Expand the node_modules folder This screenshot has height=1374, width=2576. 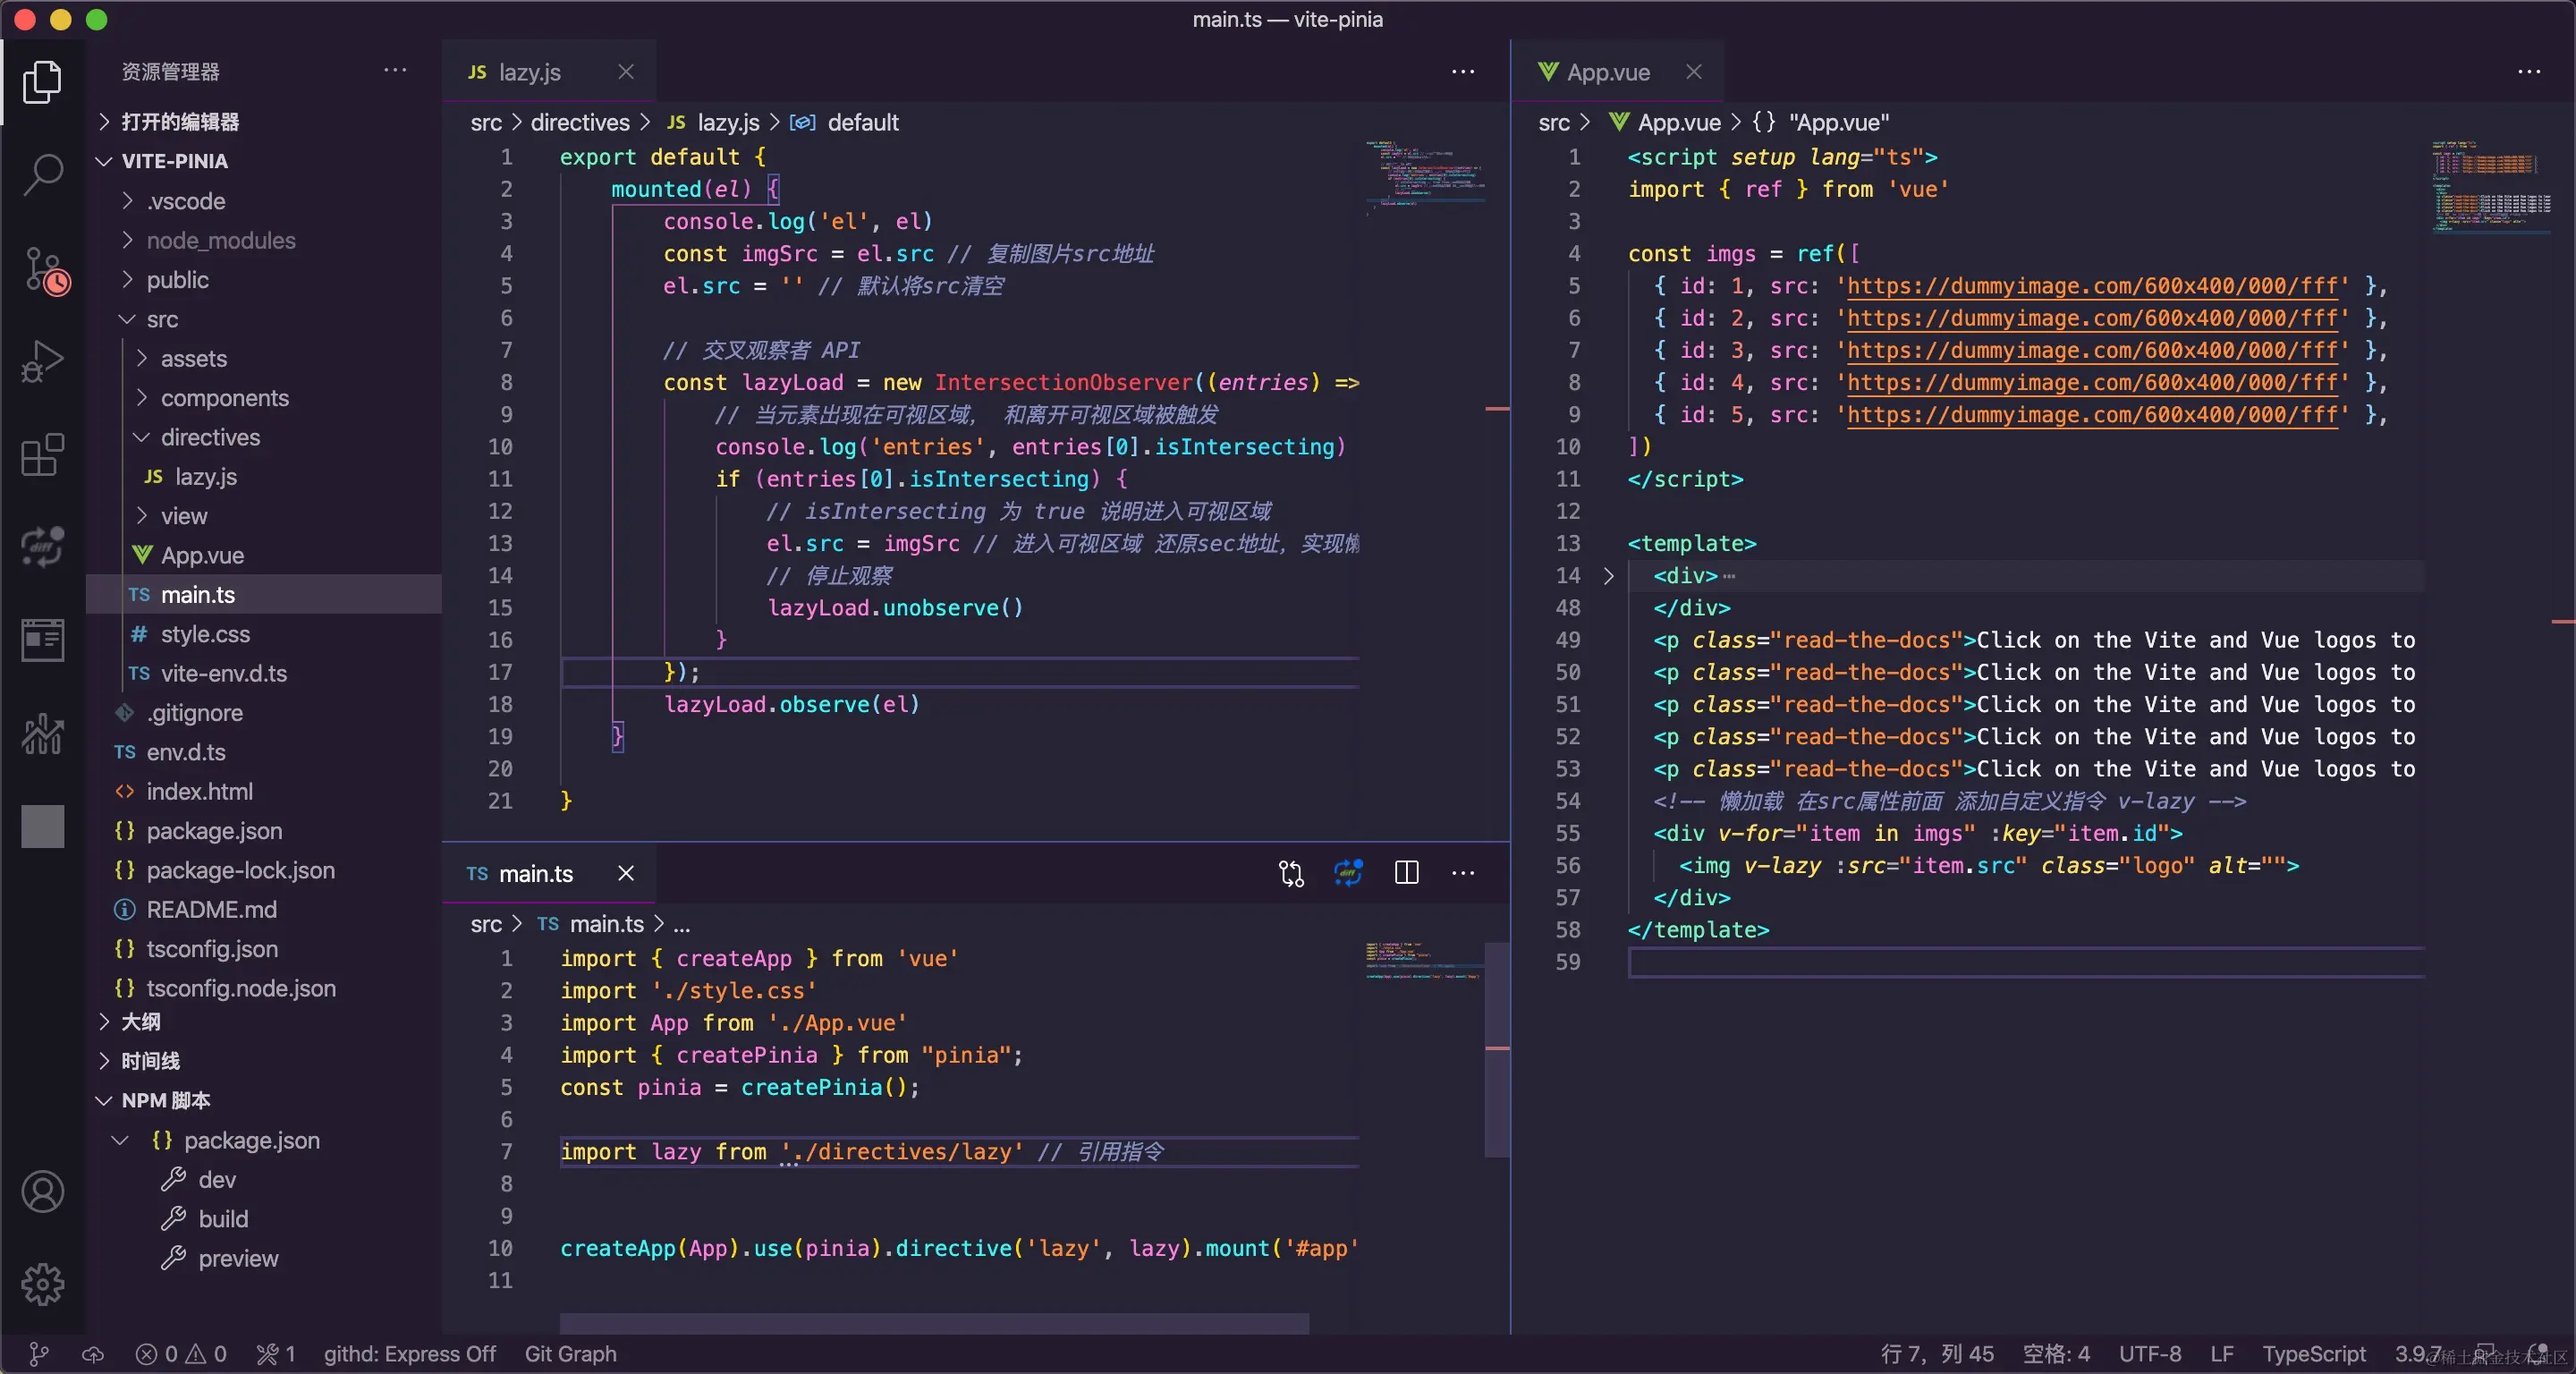coord(221,241)
